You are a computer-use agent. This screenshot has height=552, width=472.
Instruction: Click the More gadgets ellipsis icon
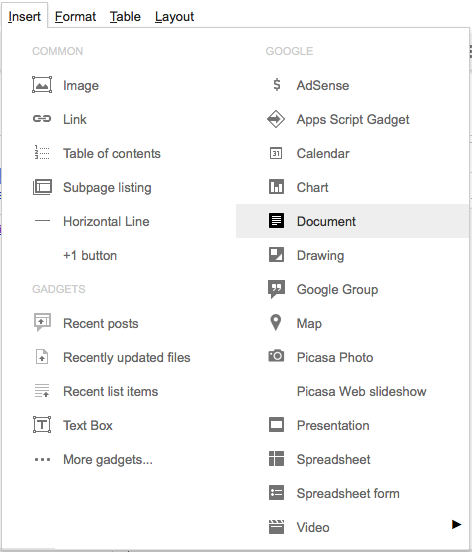(x=42, y=459)
